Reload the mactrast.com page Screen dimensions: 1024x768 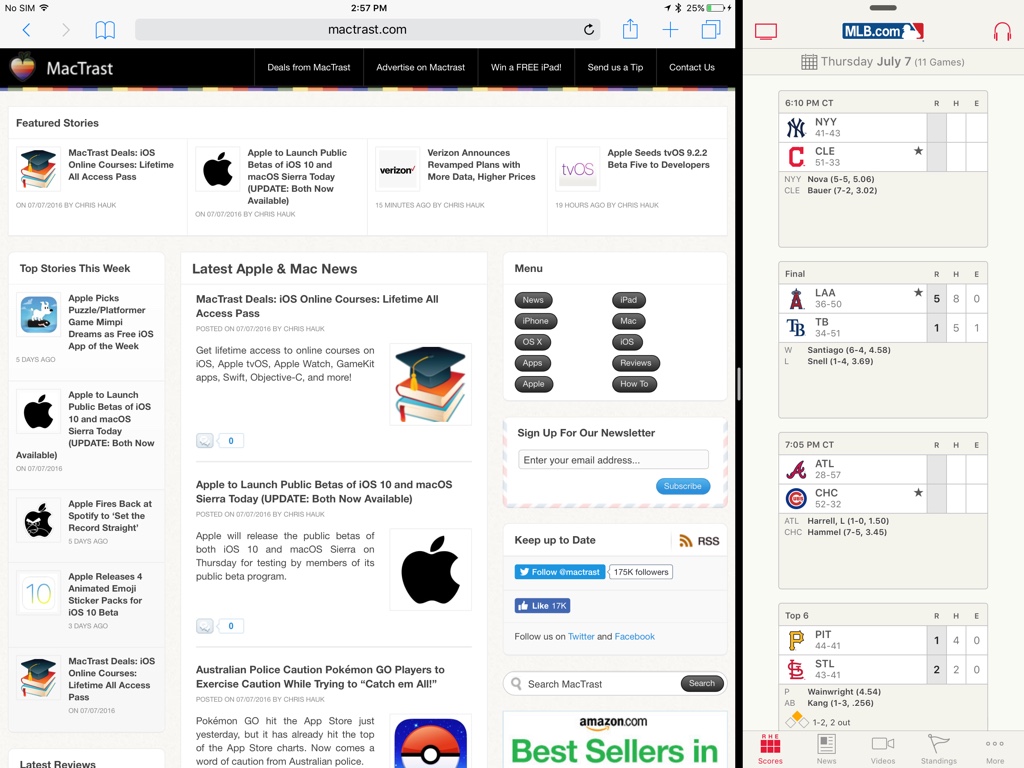(589, 30)
